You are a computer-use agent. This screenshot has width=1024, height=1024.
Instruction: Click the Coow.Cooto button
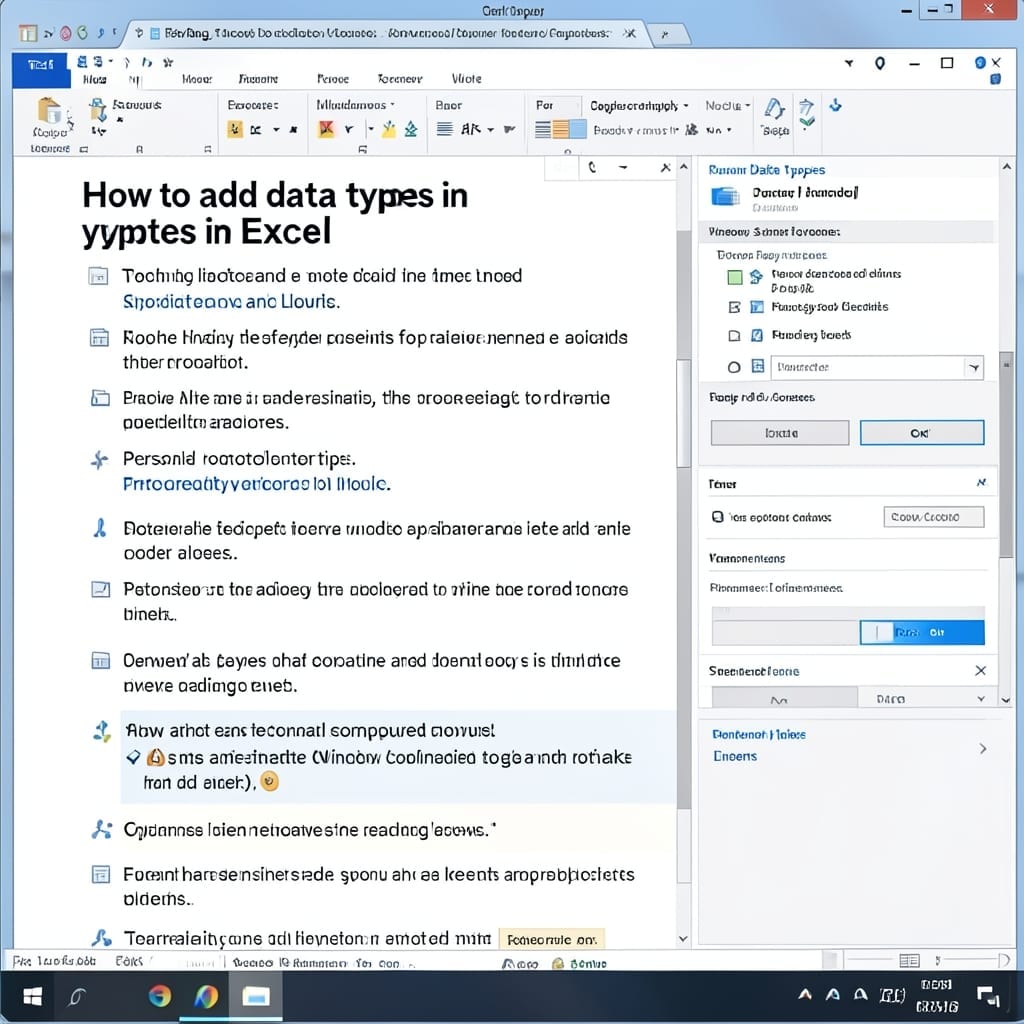coord(933,517)
